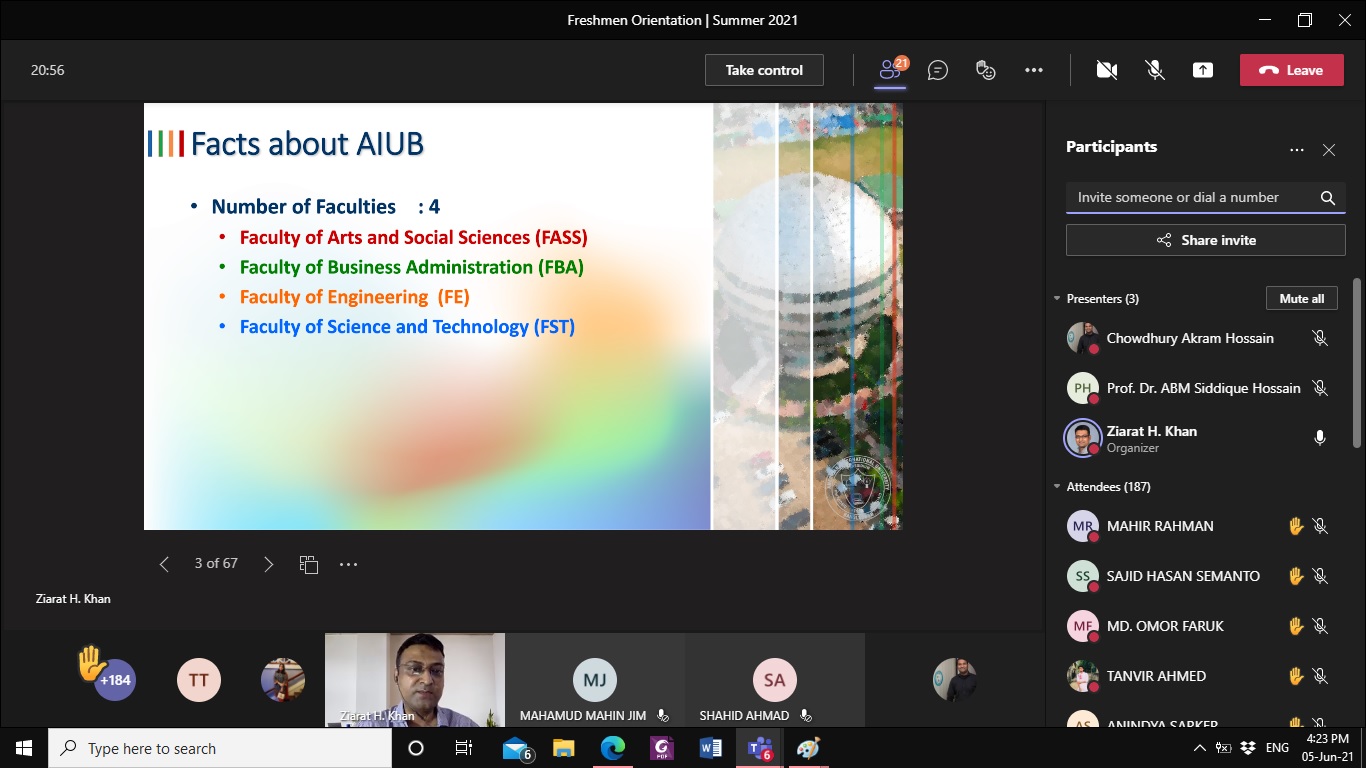Click the Take control button
Screen dimensions: 1366x768
(764, 70)
